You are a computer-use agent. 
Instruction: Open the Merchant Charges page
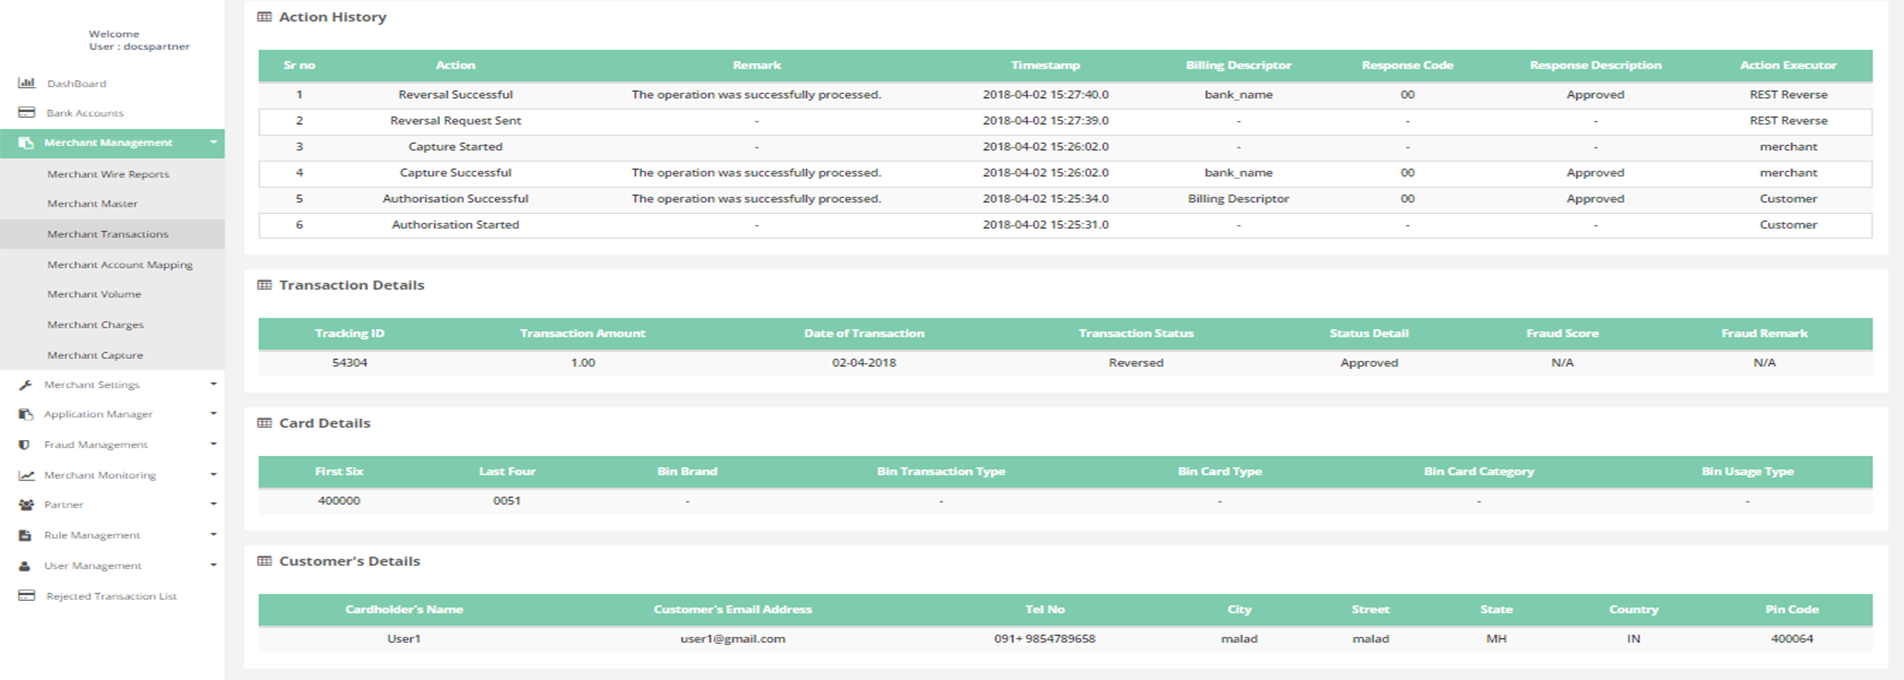click(95, 325)
